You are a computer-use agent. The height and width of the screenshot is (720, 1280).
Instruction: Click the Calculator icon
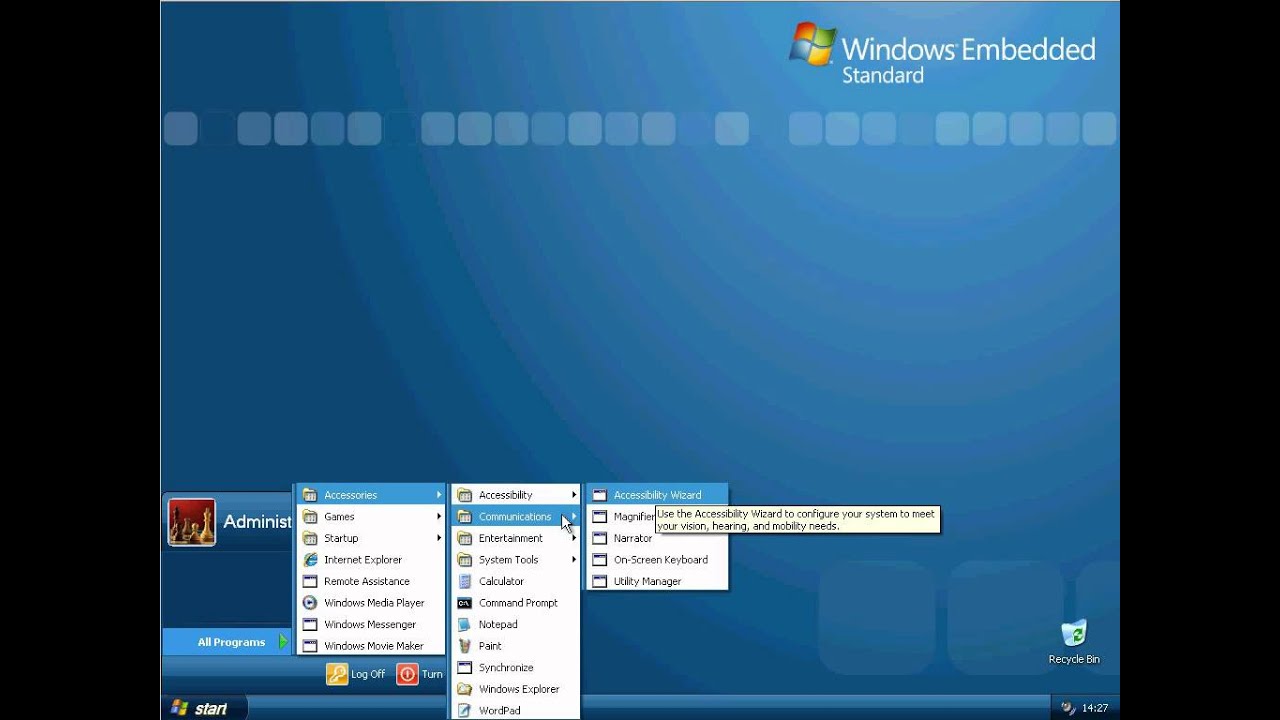click(465, 581)
